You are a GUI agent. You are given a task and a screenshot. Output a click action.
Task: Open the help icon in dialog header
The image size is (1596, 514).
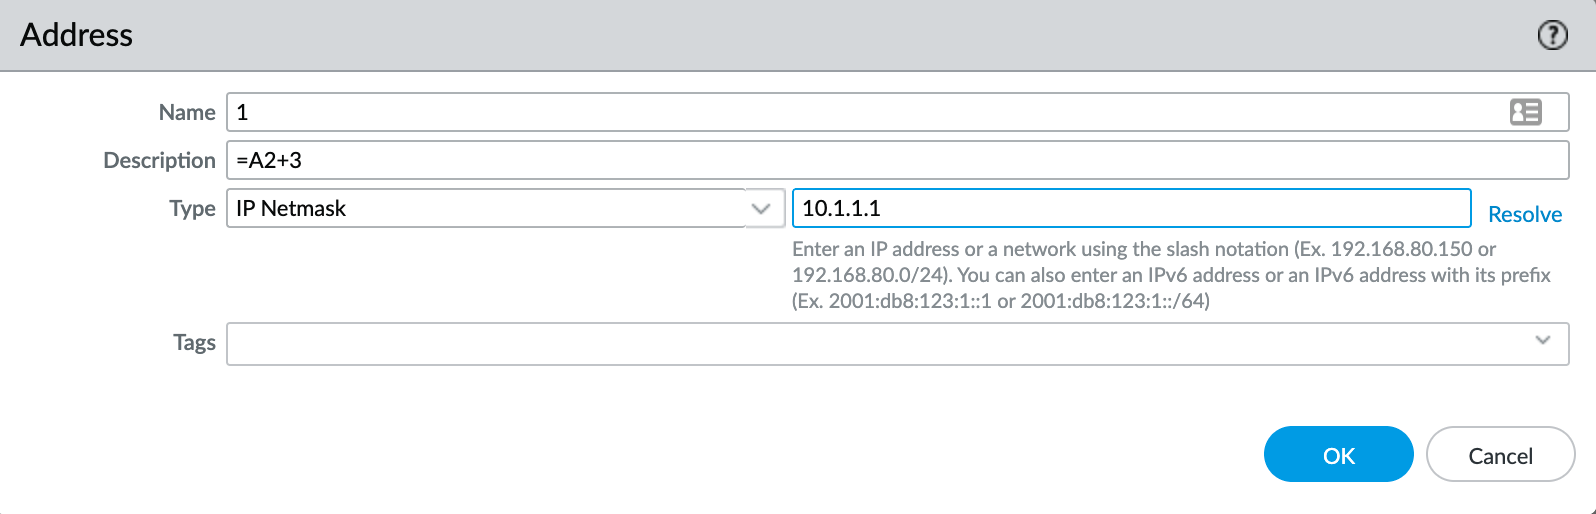pyautogui.click(x=1552, y=36)
